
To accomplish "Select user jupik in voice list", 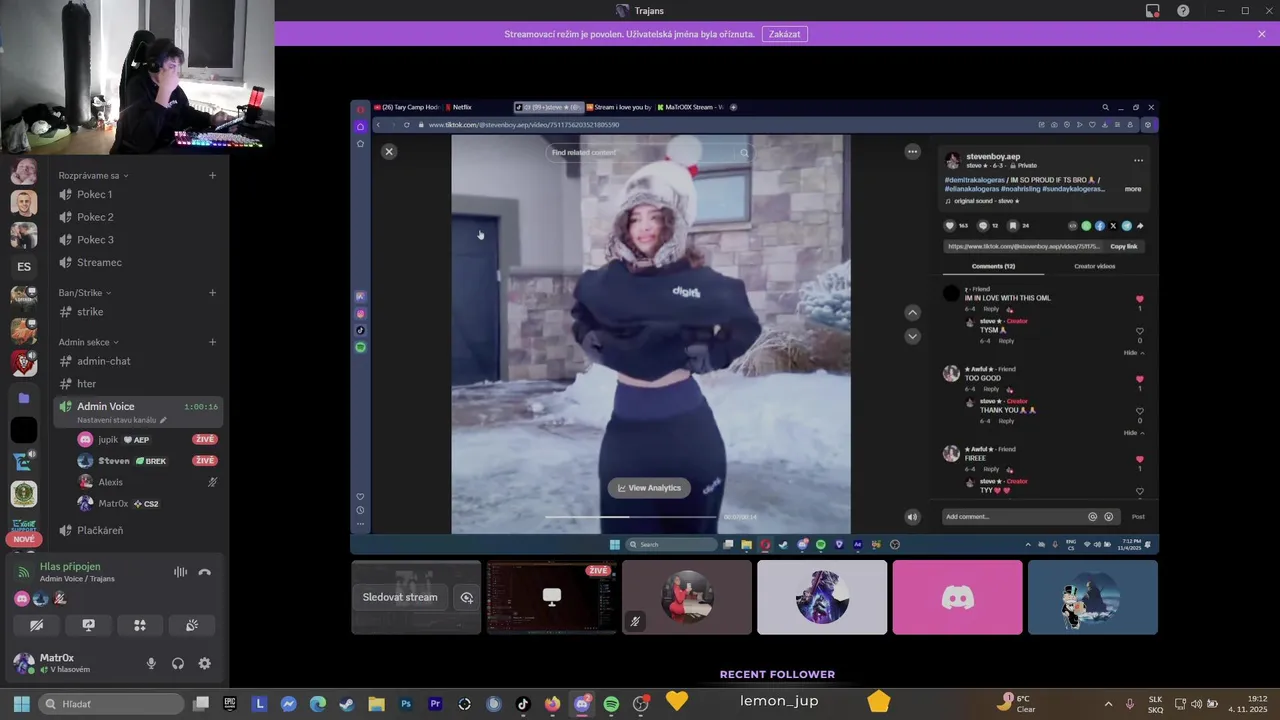I will [146, 439].
